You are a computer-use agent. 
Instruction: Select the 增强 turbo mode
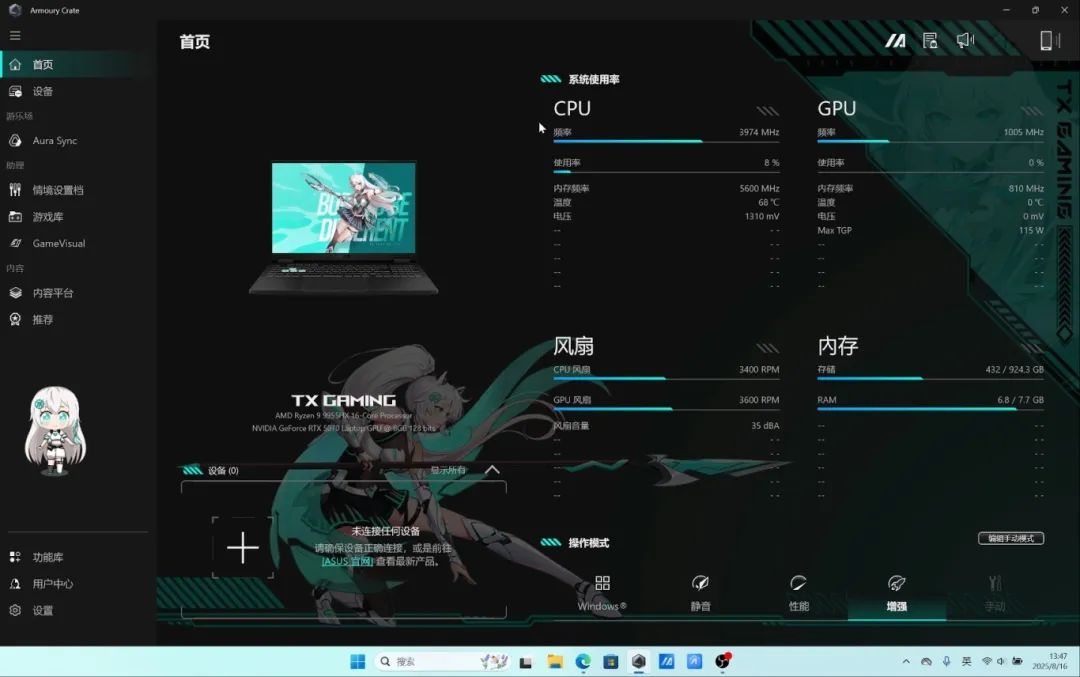897,594
